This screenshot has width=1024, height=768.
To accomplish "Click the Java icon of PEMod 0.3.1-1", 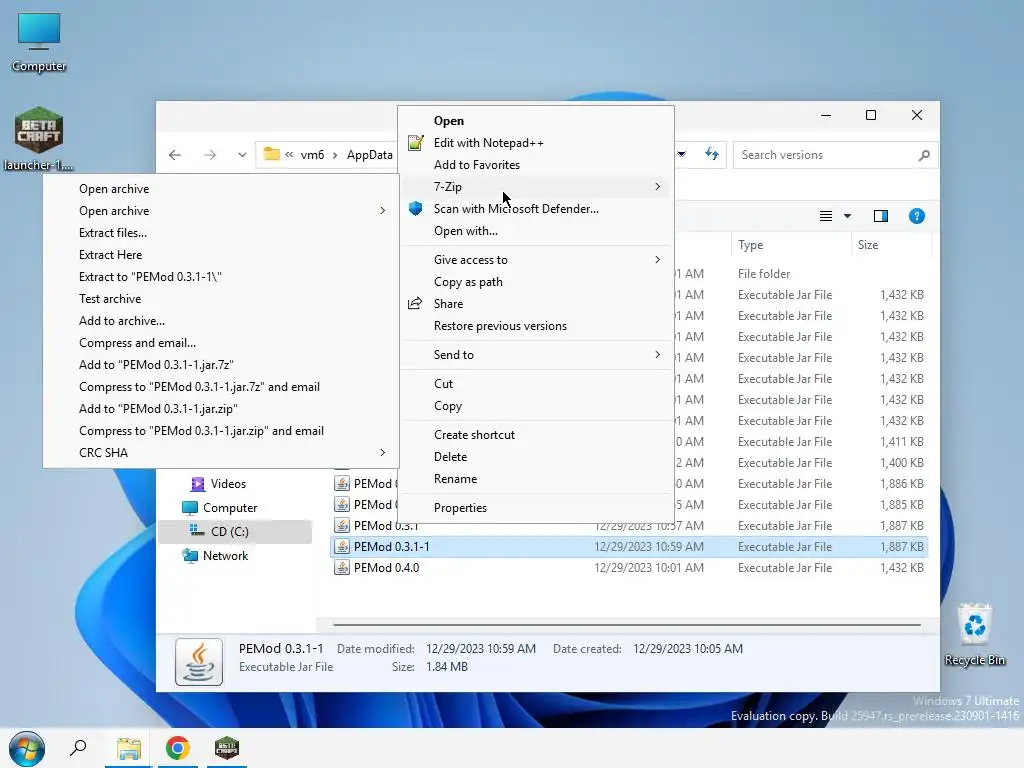I will pyautogui.click(x=342, y=547).
